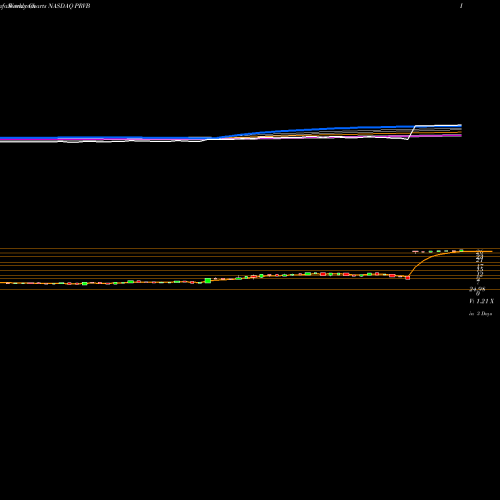Select the red candle just before the price jump
Viewport: 500px width, 500px height.
[x=408, y=277]
